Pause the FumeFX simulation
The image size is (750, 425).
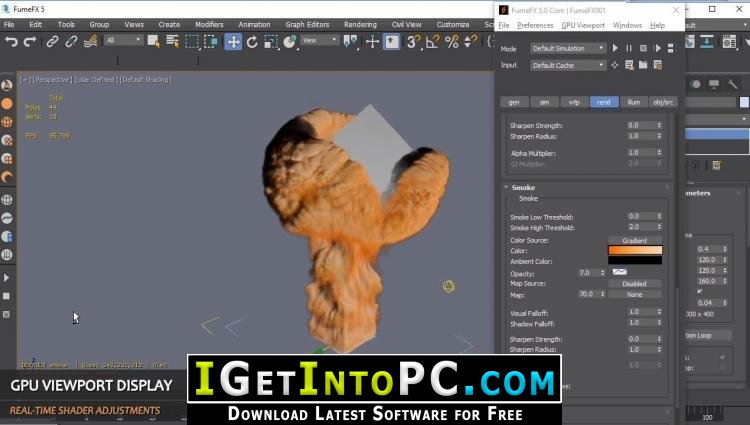click(x=629, y=48)
